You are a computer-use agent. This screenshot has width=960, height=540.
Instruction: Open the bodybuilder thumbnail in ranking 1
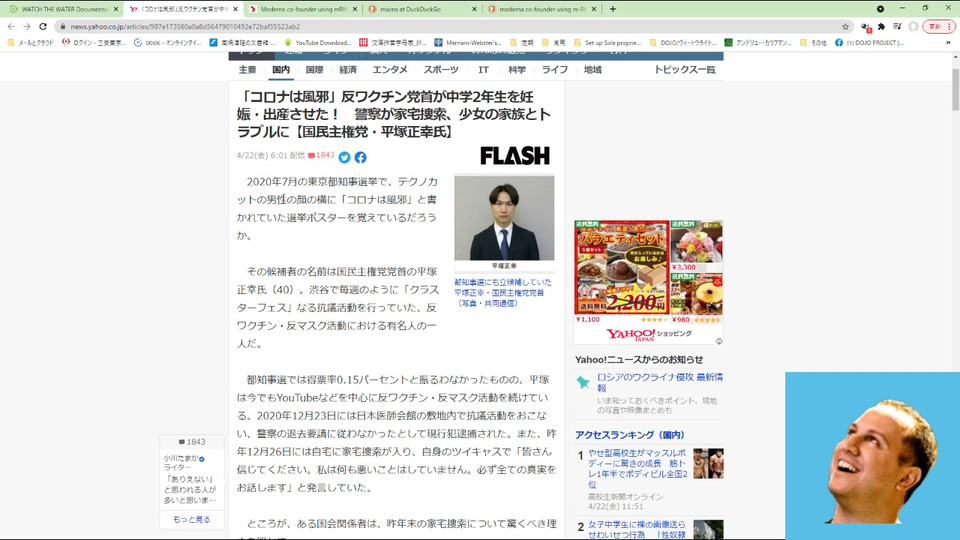pyautogui.click(x=708, y=463)
